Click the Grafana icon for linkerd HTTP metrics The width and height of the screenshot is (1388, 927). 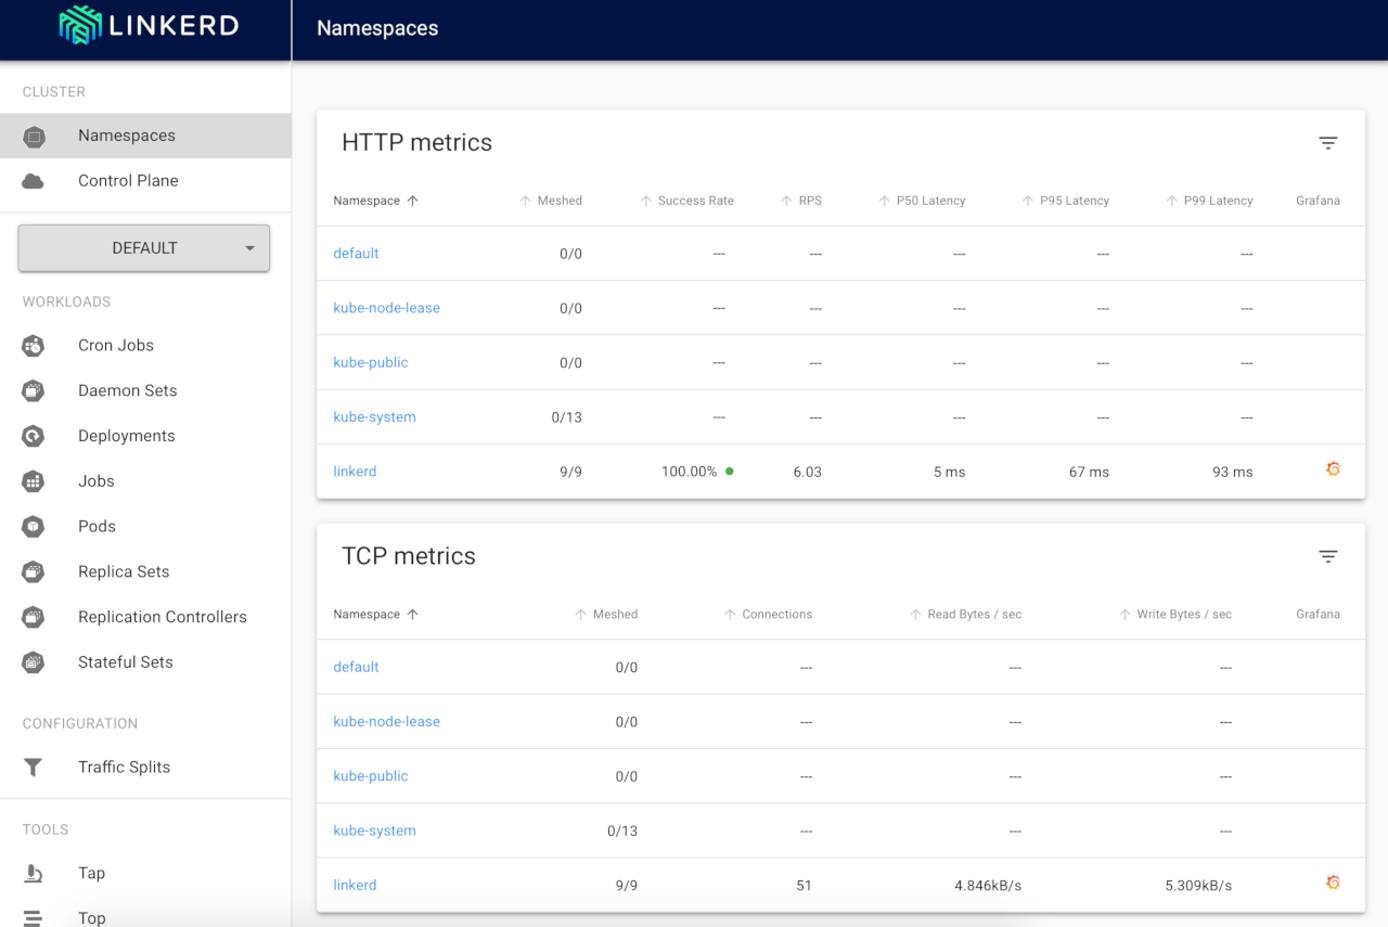[1332, 468]
